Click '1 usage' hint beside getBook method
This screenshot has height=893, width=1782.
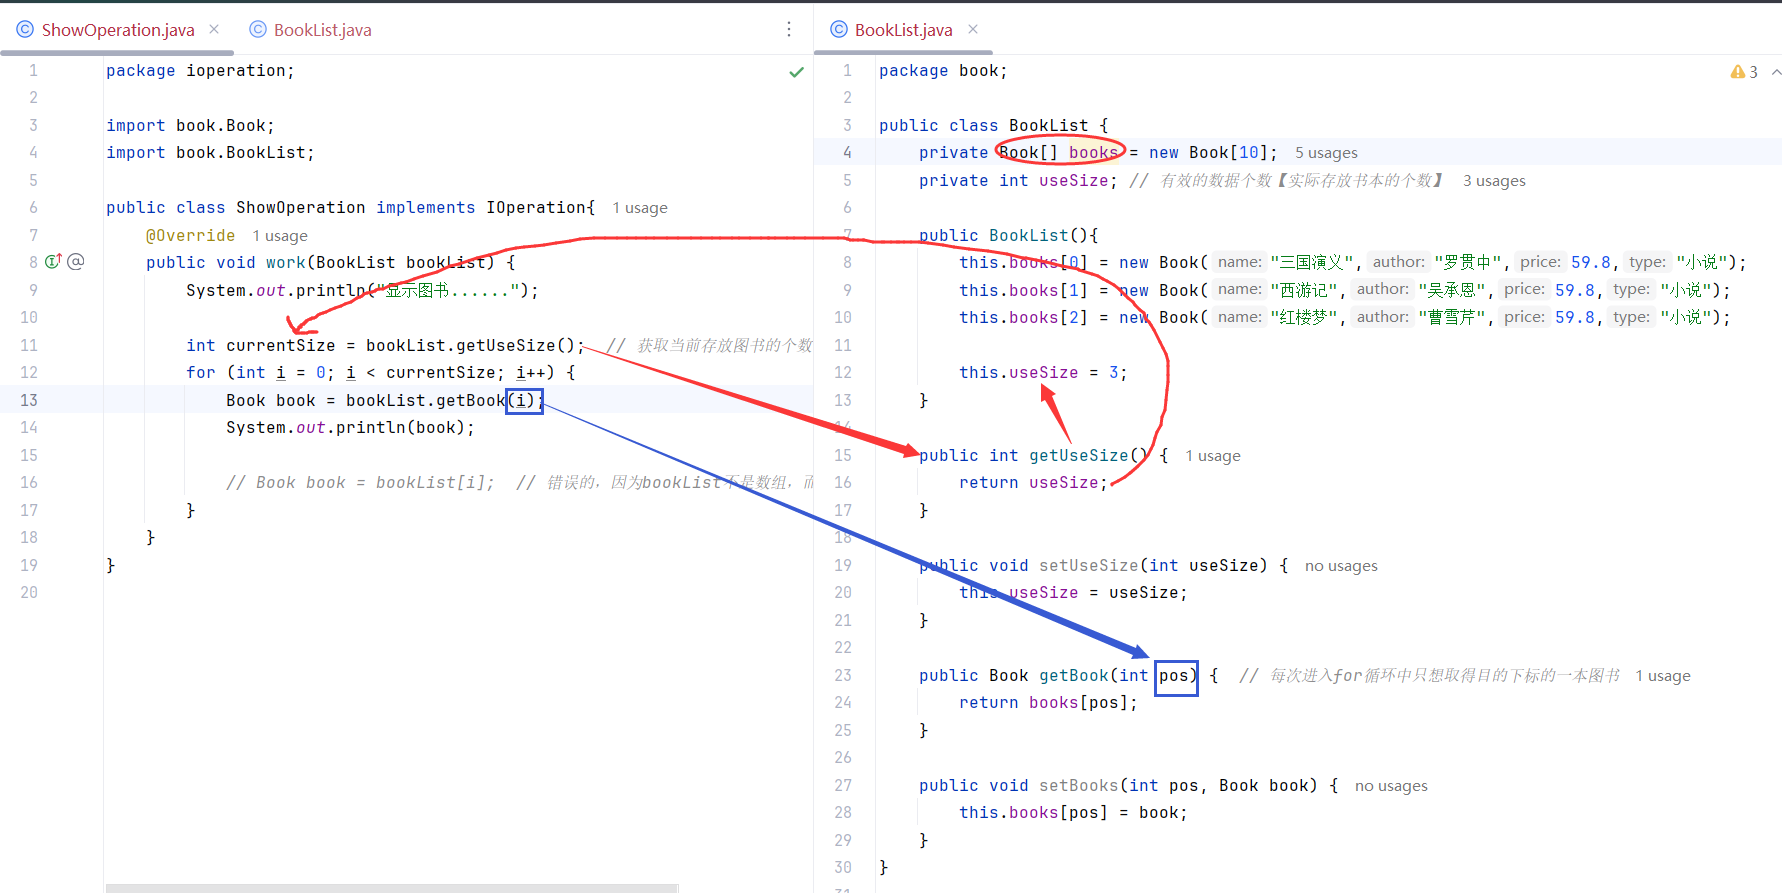pyautogui.click(x=1663, y=676)
